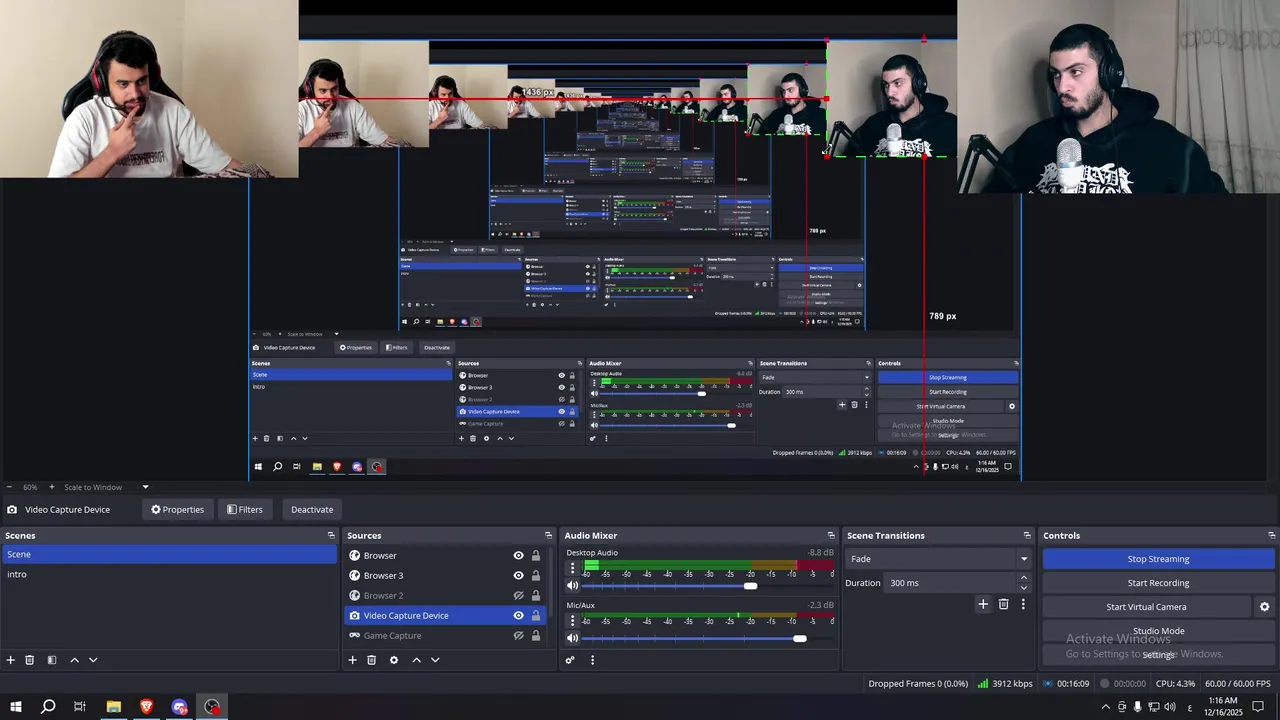Toggle the lock on Browser 3
This screenshot has width=1280, height=720.
pyautogui.click(x=535, y=576)
